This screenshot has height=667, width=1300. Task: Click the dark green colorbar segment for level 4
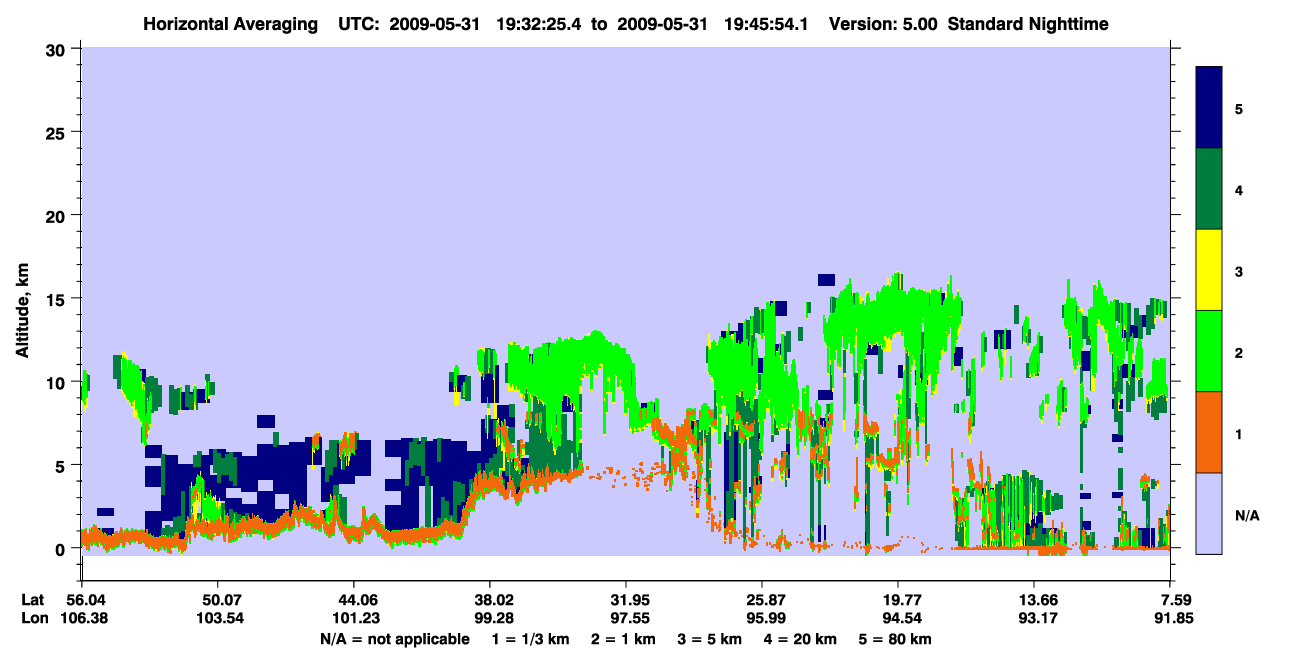tap(1209, 189)
